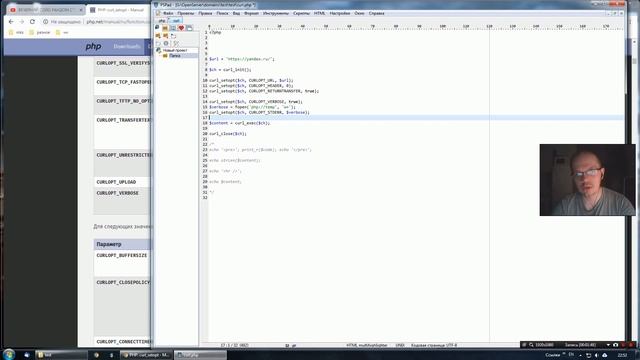
Task: Reload the php.net page in browser
Action: pos(33,22)
